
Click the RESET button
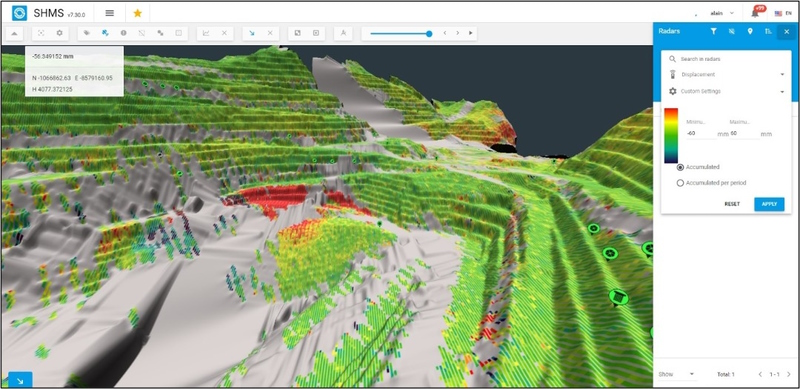tap(732, 204)
